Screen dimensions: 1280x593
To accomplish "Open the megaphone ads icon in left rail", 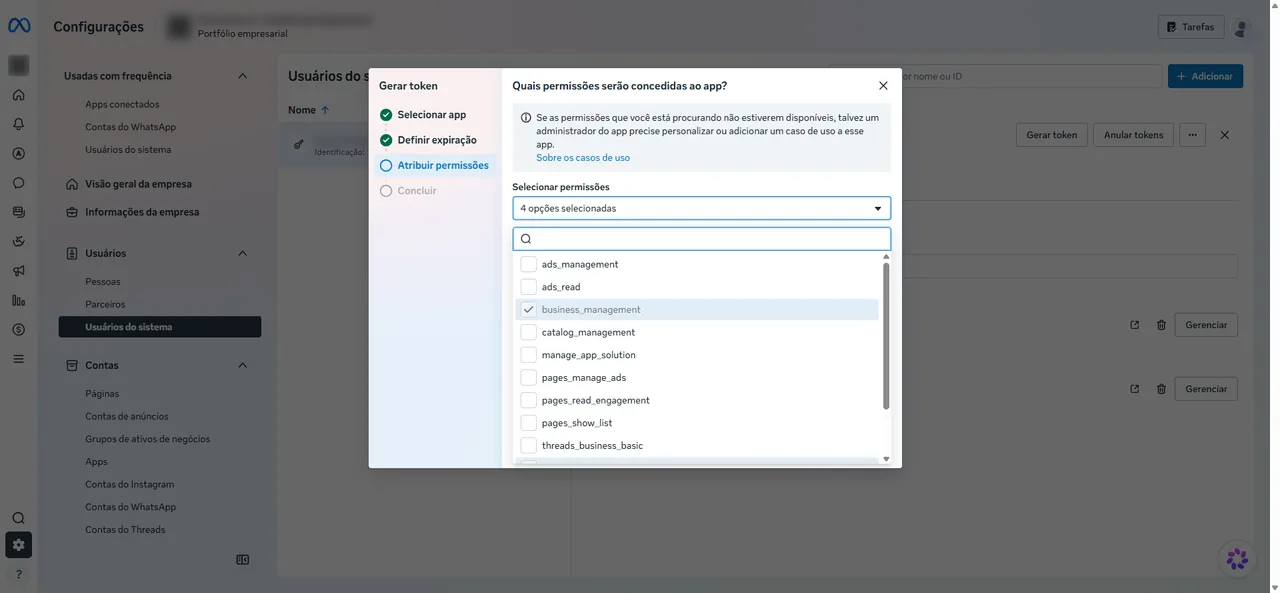I will pyautogui.click(x=18, y=270).
